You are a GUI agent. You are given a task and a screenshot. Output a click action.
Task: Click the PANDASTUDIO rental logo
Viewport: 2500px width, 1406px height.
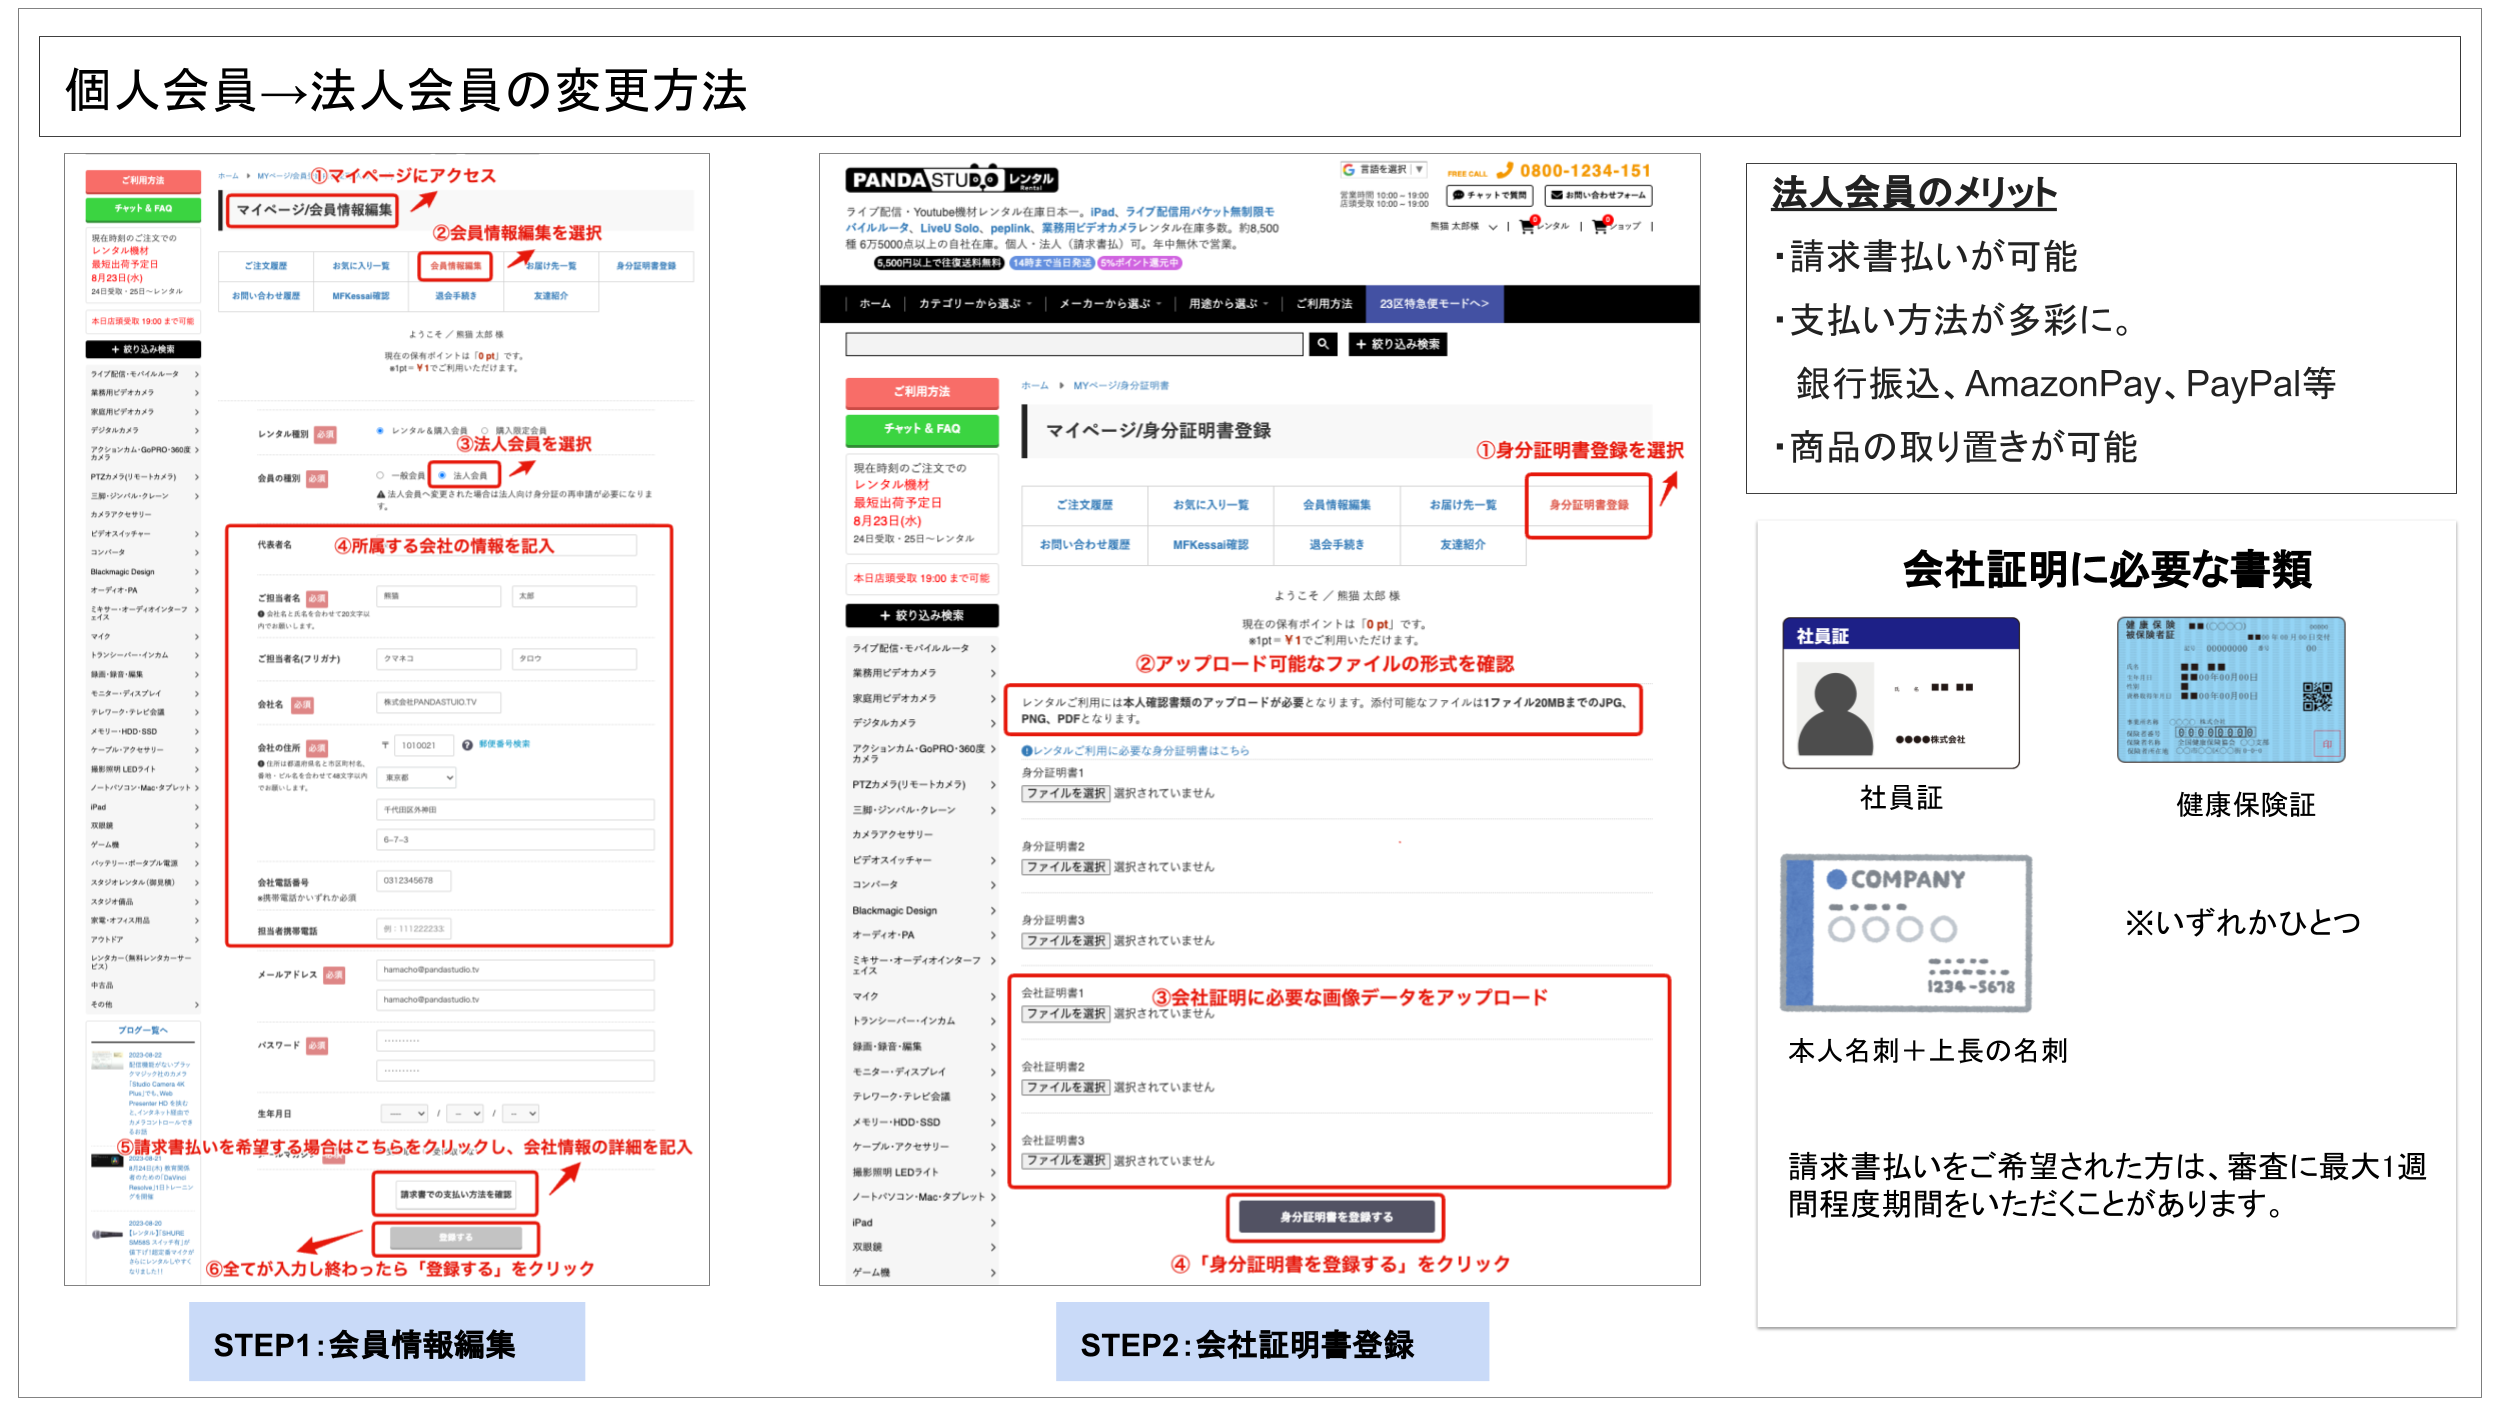951,180
